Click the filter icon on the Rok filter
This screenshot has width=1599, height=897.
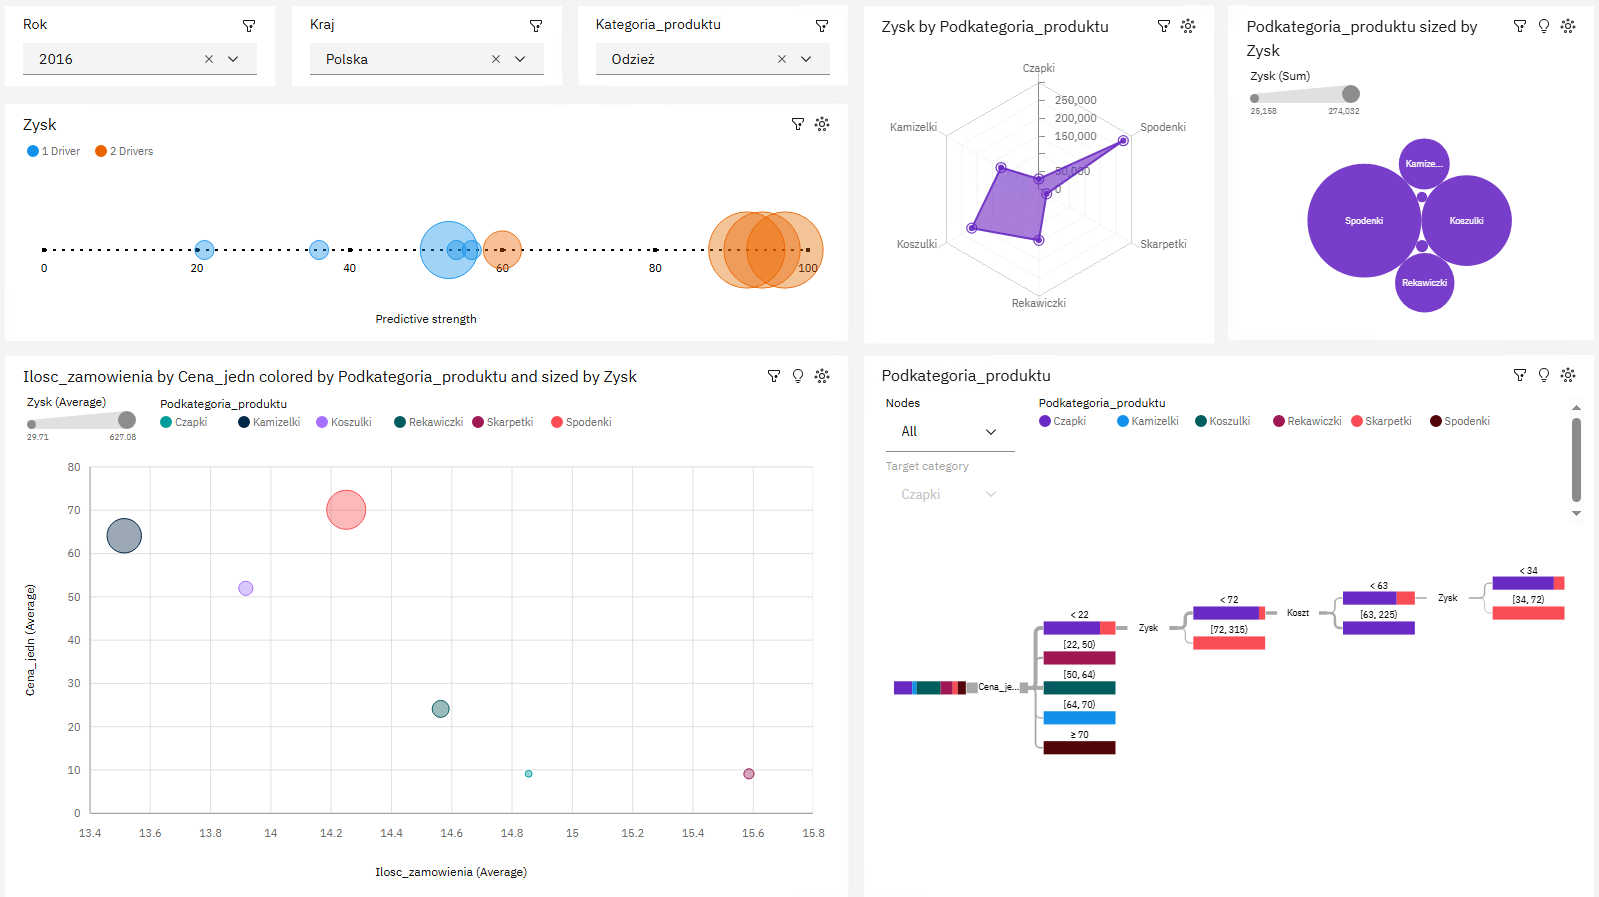click(249, 26)
